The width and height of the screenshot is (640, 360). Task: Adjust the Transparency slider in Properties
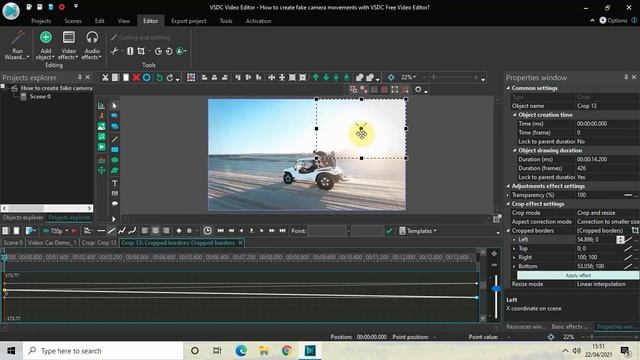click(629, 195)
